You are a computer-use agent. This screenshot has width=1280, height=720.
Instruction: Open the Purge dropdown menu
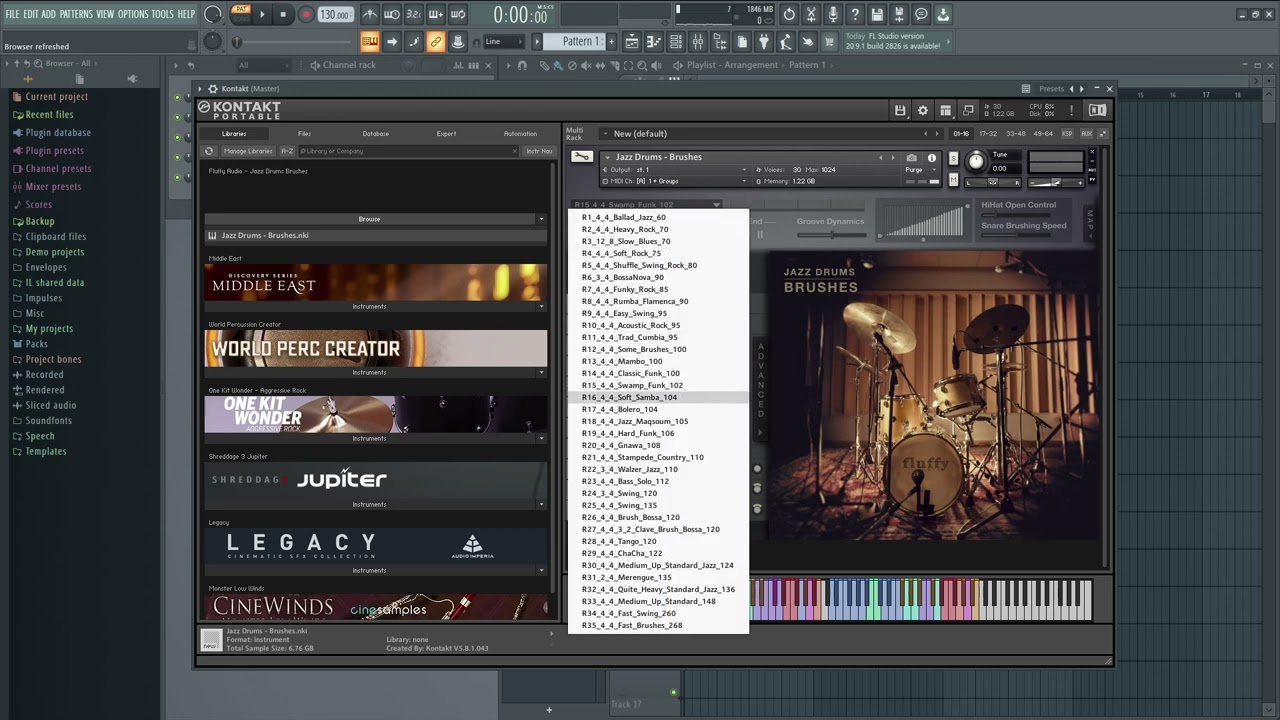(x=919, y=170)
